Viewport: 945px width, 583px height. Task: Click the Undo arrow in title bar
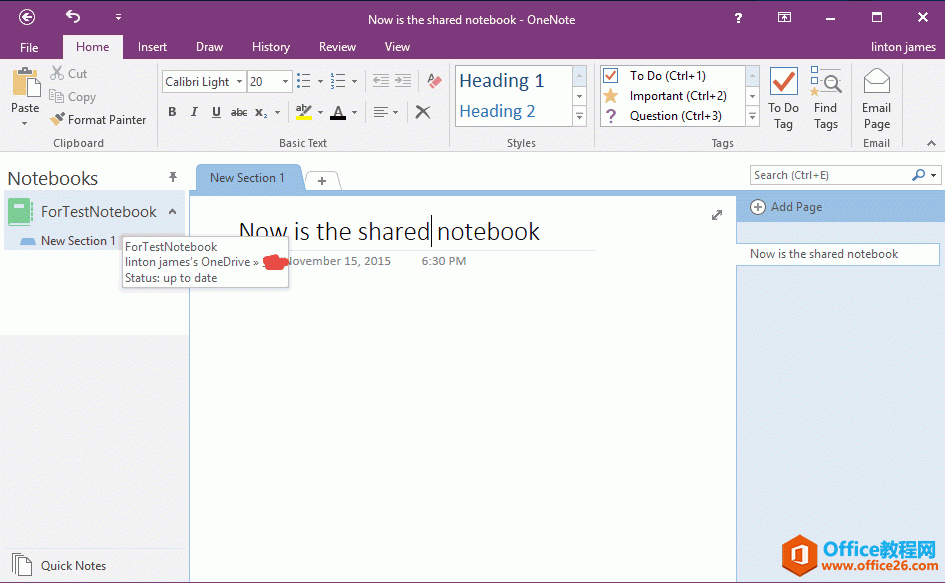(x=73, y=16)
